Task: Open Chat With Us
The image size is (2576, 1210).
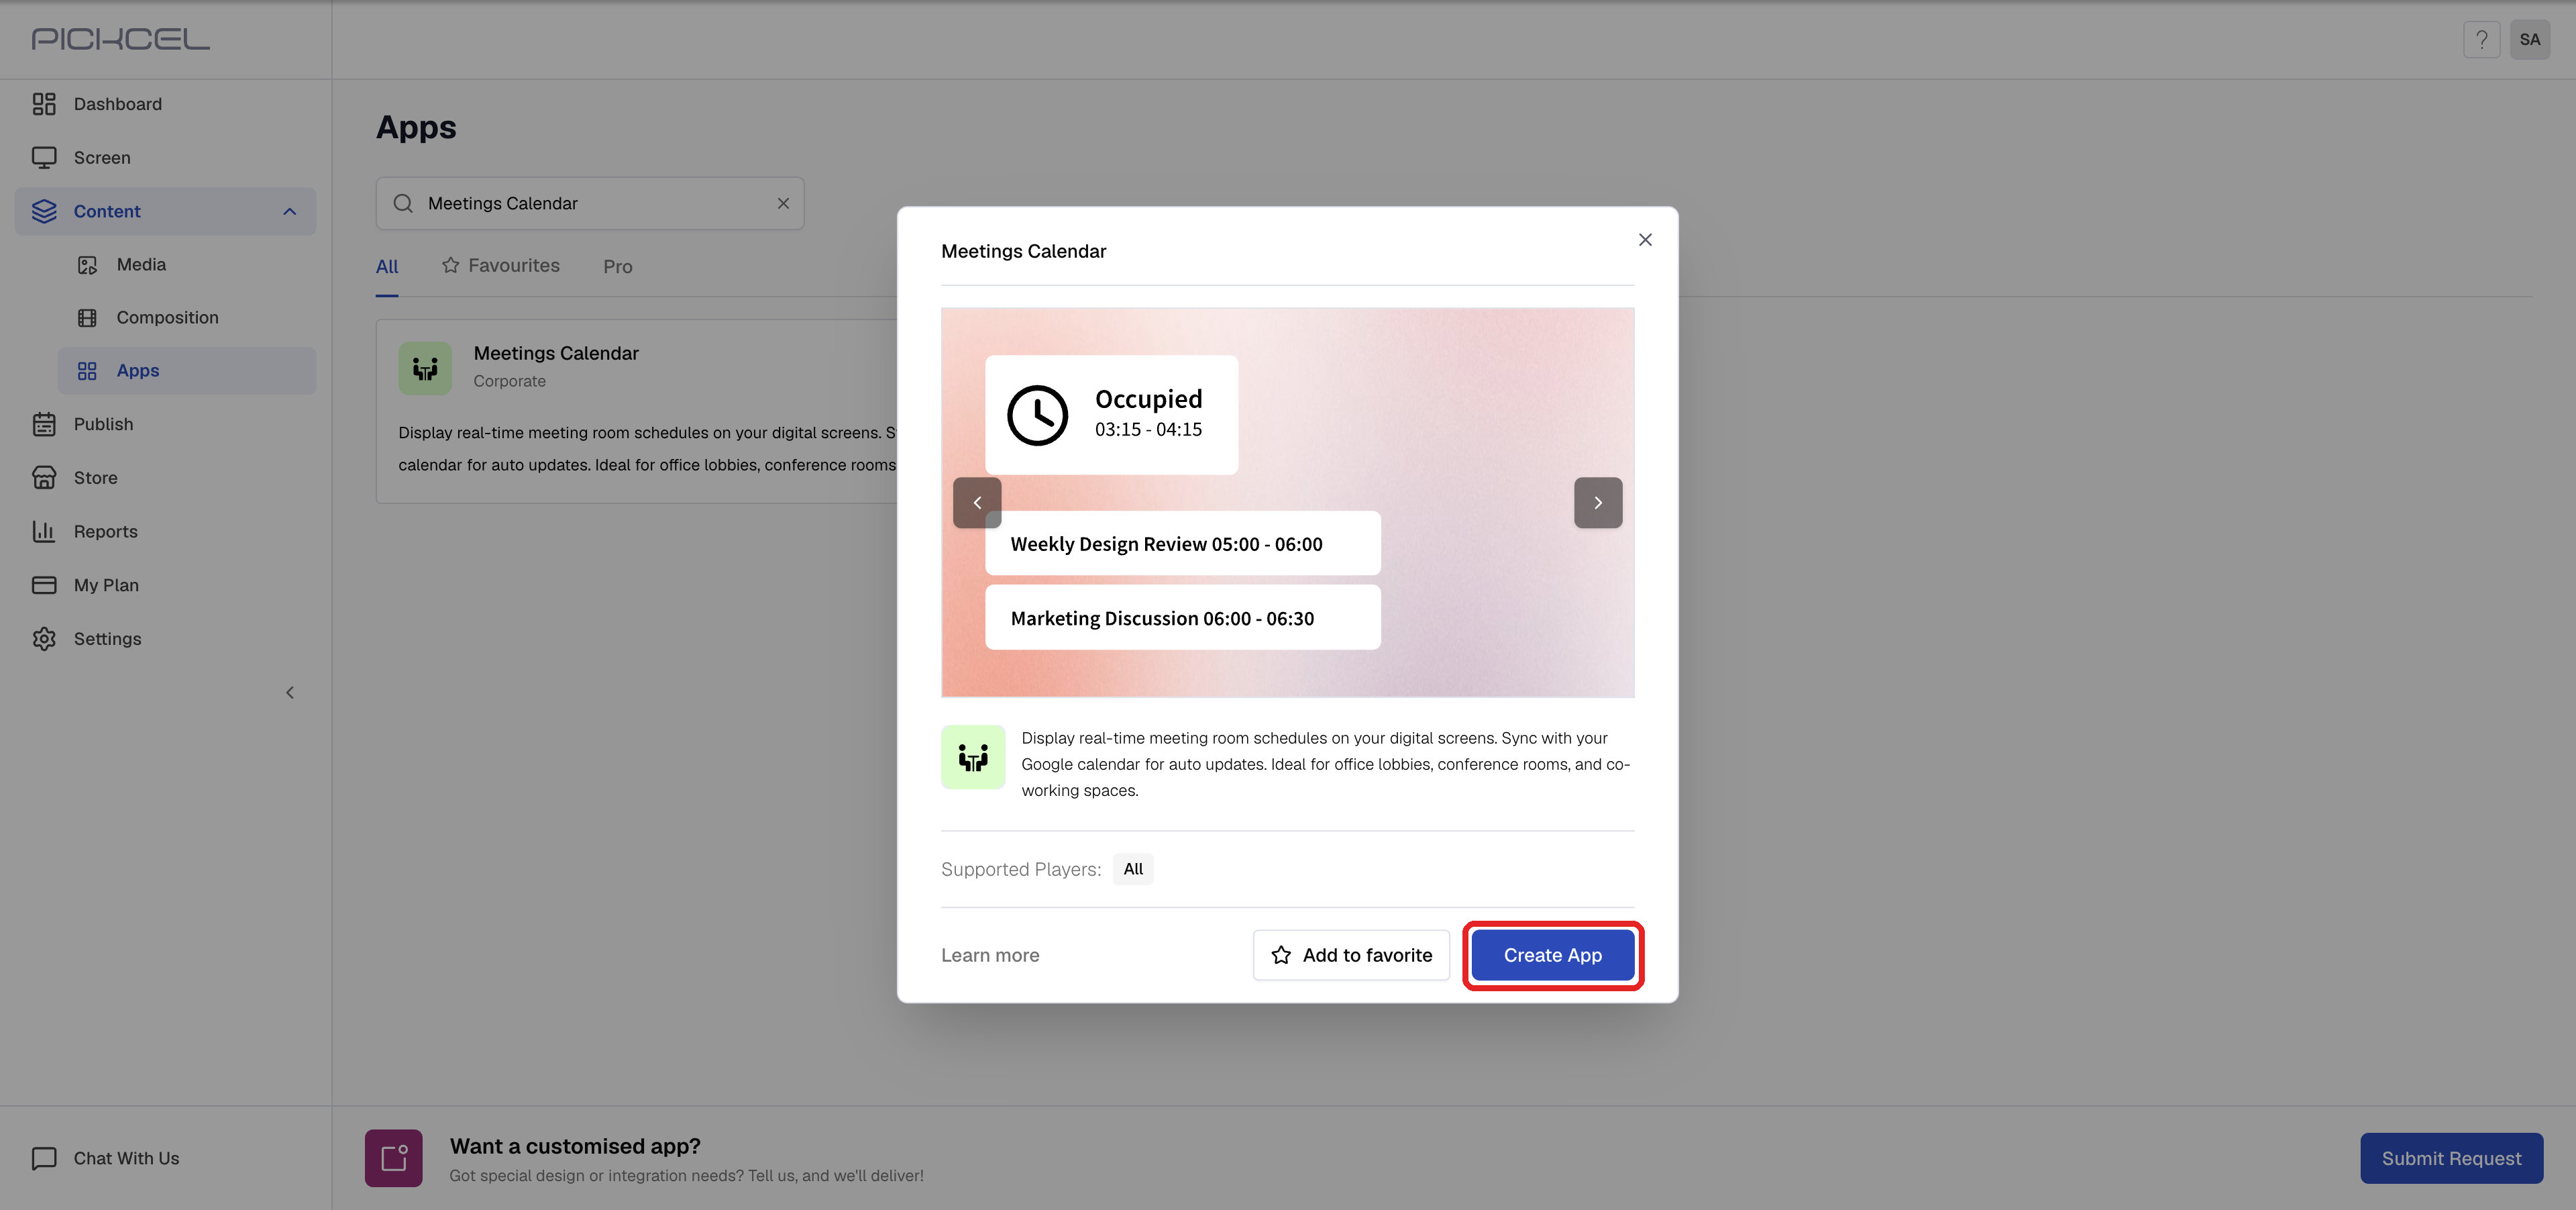Action: pyautogui.click(x=105, y=1158)
